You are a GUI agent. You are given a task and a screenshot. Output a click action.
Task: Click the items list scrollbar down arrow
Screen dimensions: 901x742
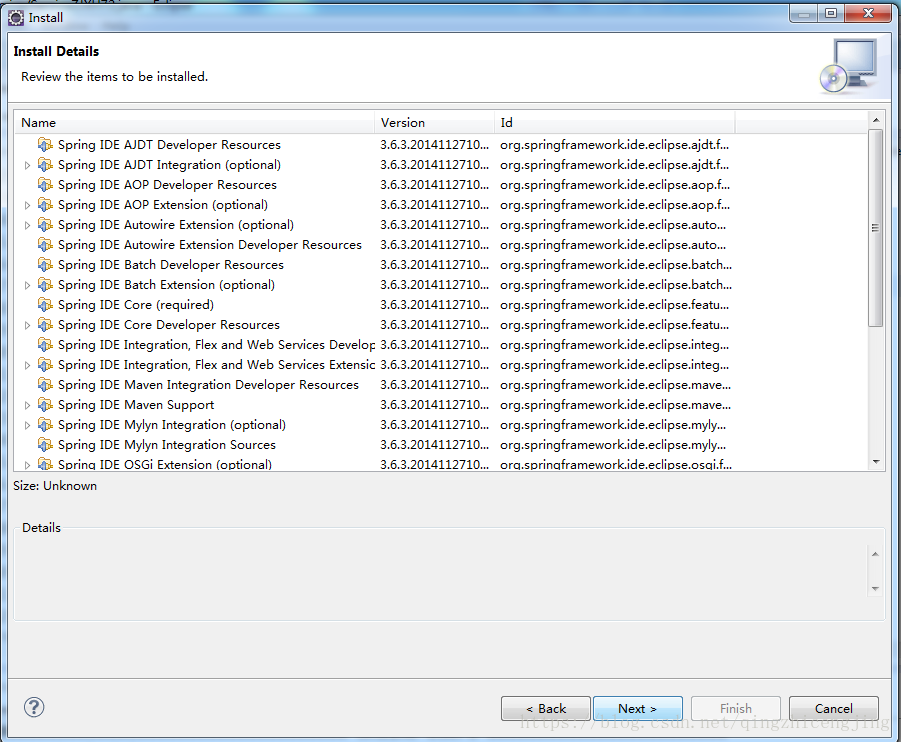point(876,462)
